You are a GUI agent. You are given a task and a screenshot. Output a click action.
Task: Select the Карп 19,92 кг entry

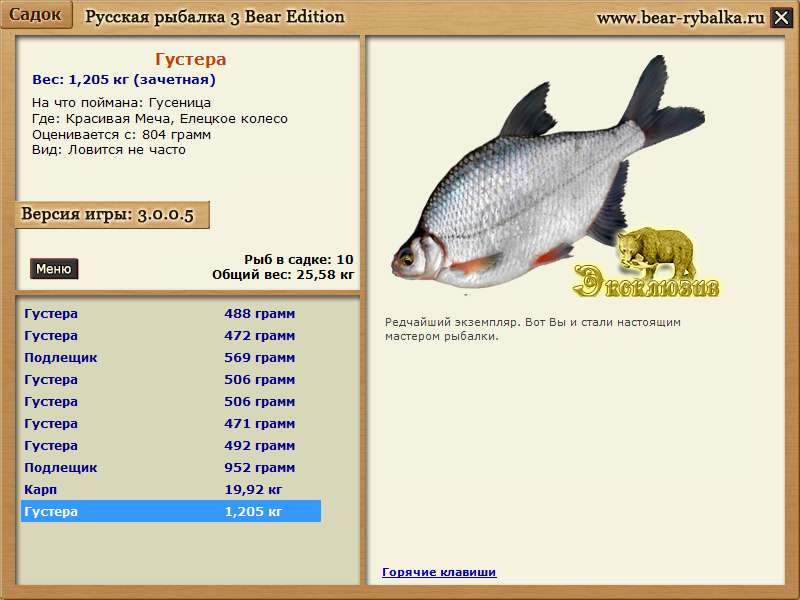170,490
